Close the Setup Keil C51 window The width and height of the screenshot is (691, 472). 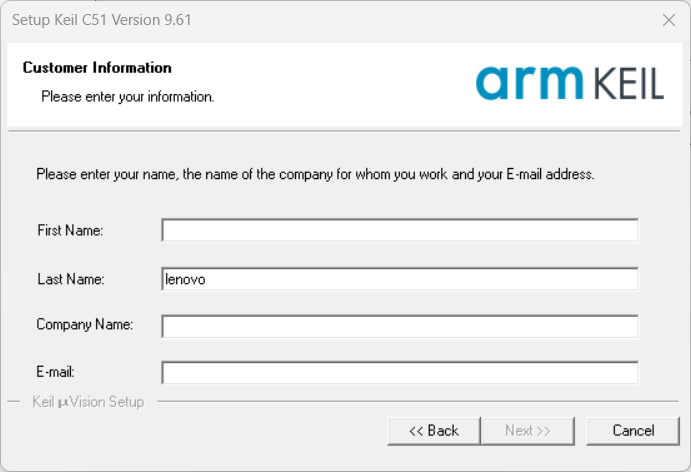(668, 20)
